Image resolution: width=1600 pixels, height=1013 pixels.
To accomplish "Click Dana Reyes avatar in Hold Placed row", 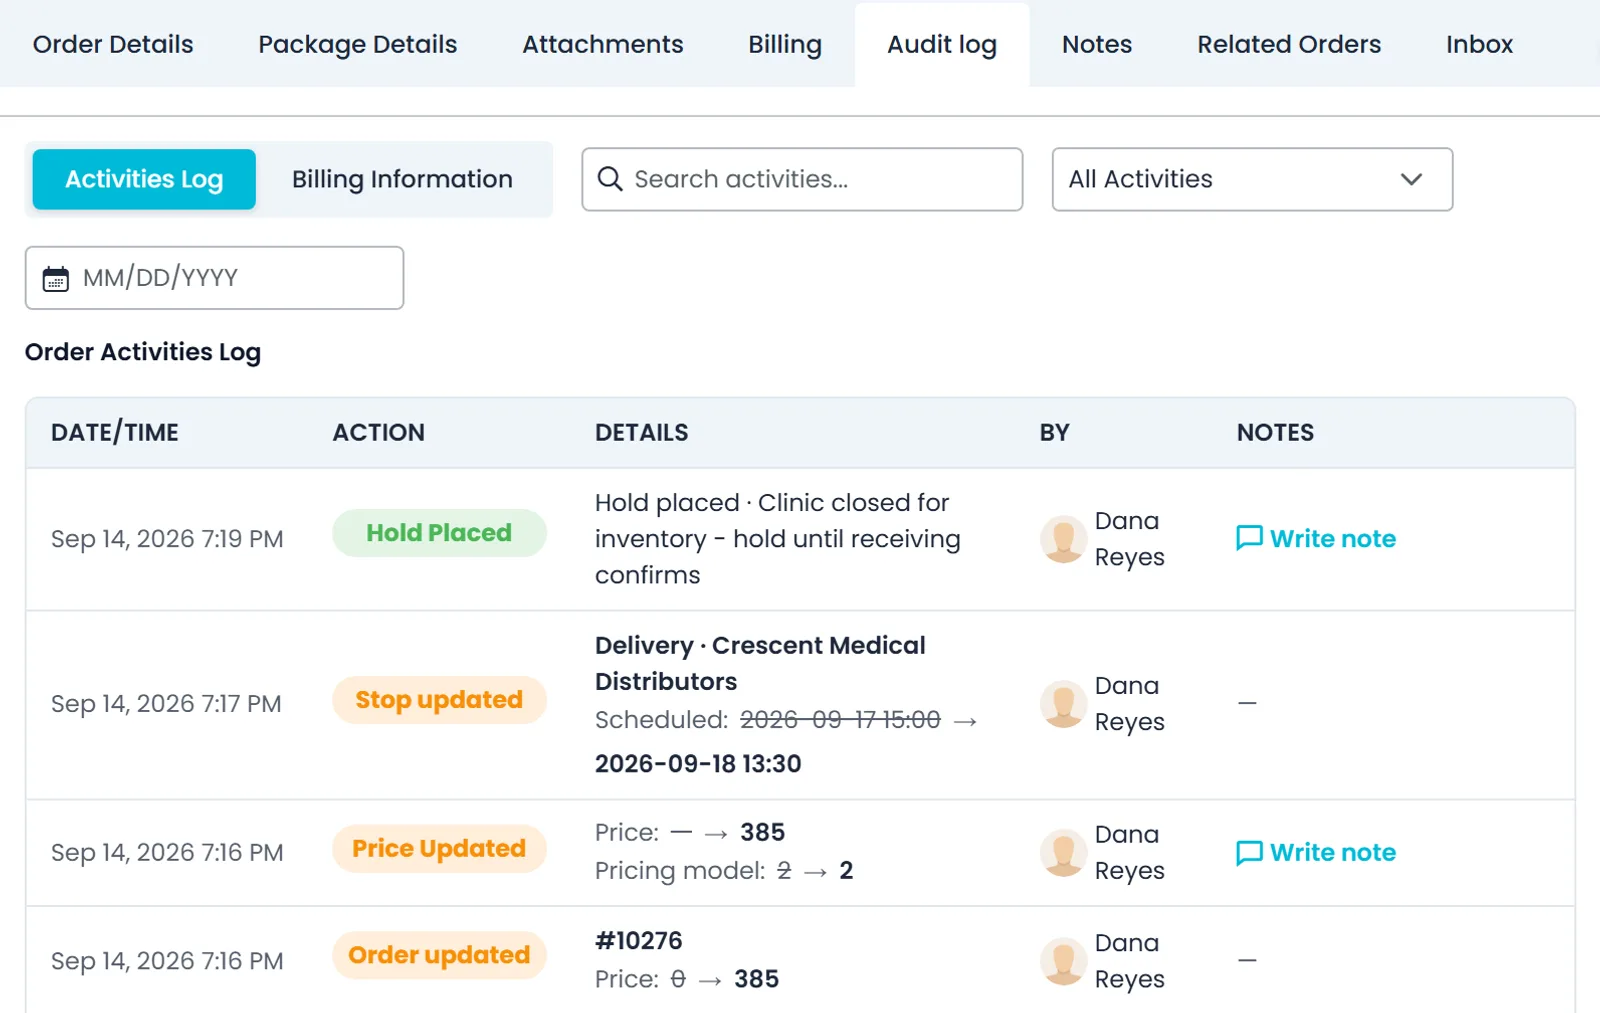I will tap(1063, 539).
